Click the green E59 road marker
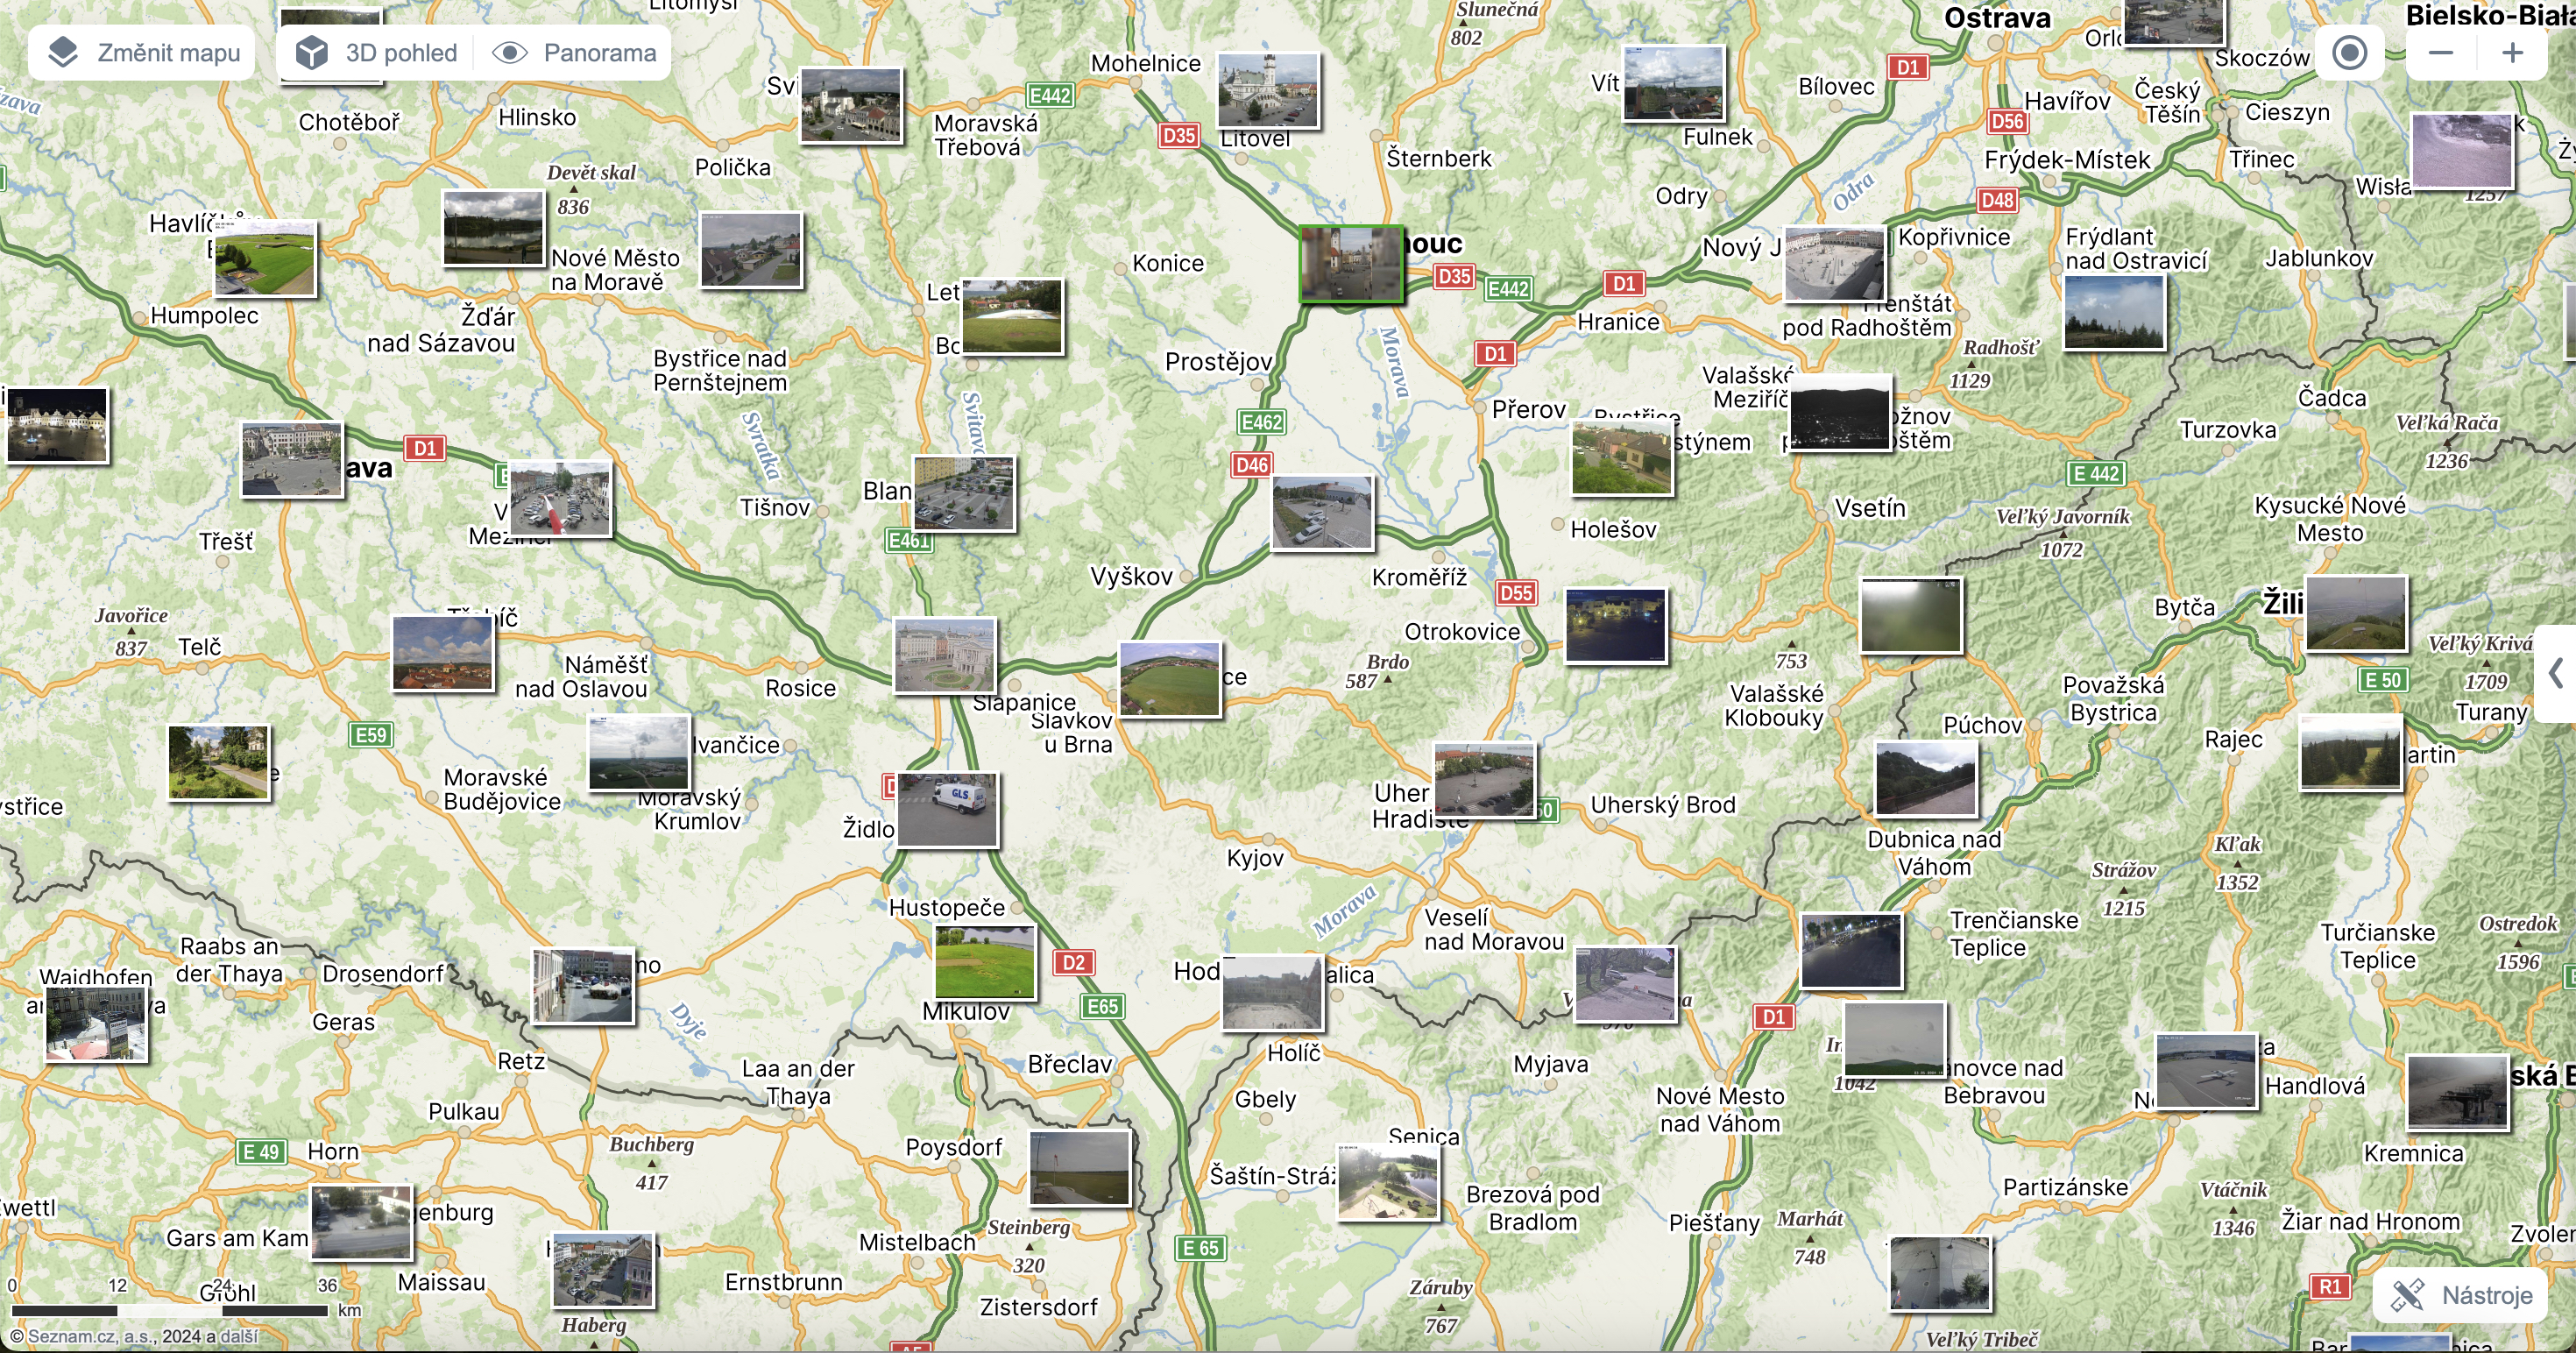The image size is (2576, 1353). (371, 735)
